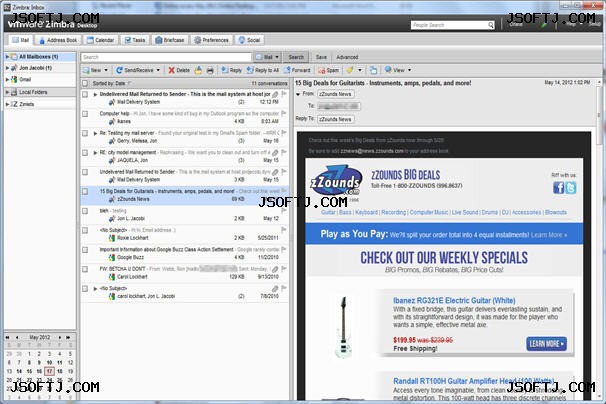Switch to the Address Book tab
The image size is (606, 404).
[58, 40]
